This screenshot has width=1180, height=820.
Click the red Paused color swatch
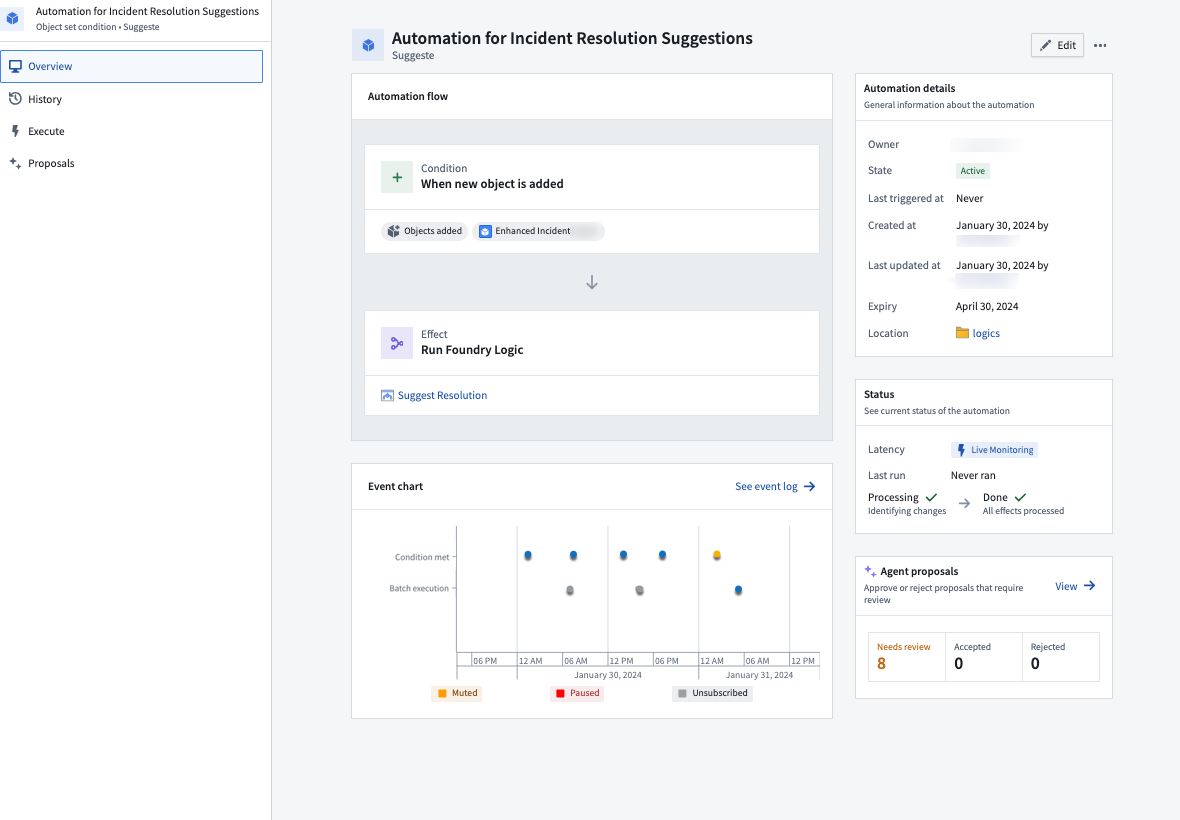point(560,694)
